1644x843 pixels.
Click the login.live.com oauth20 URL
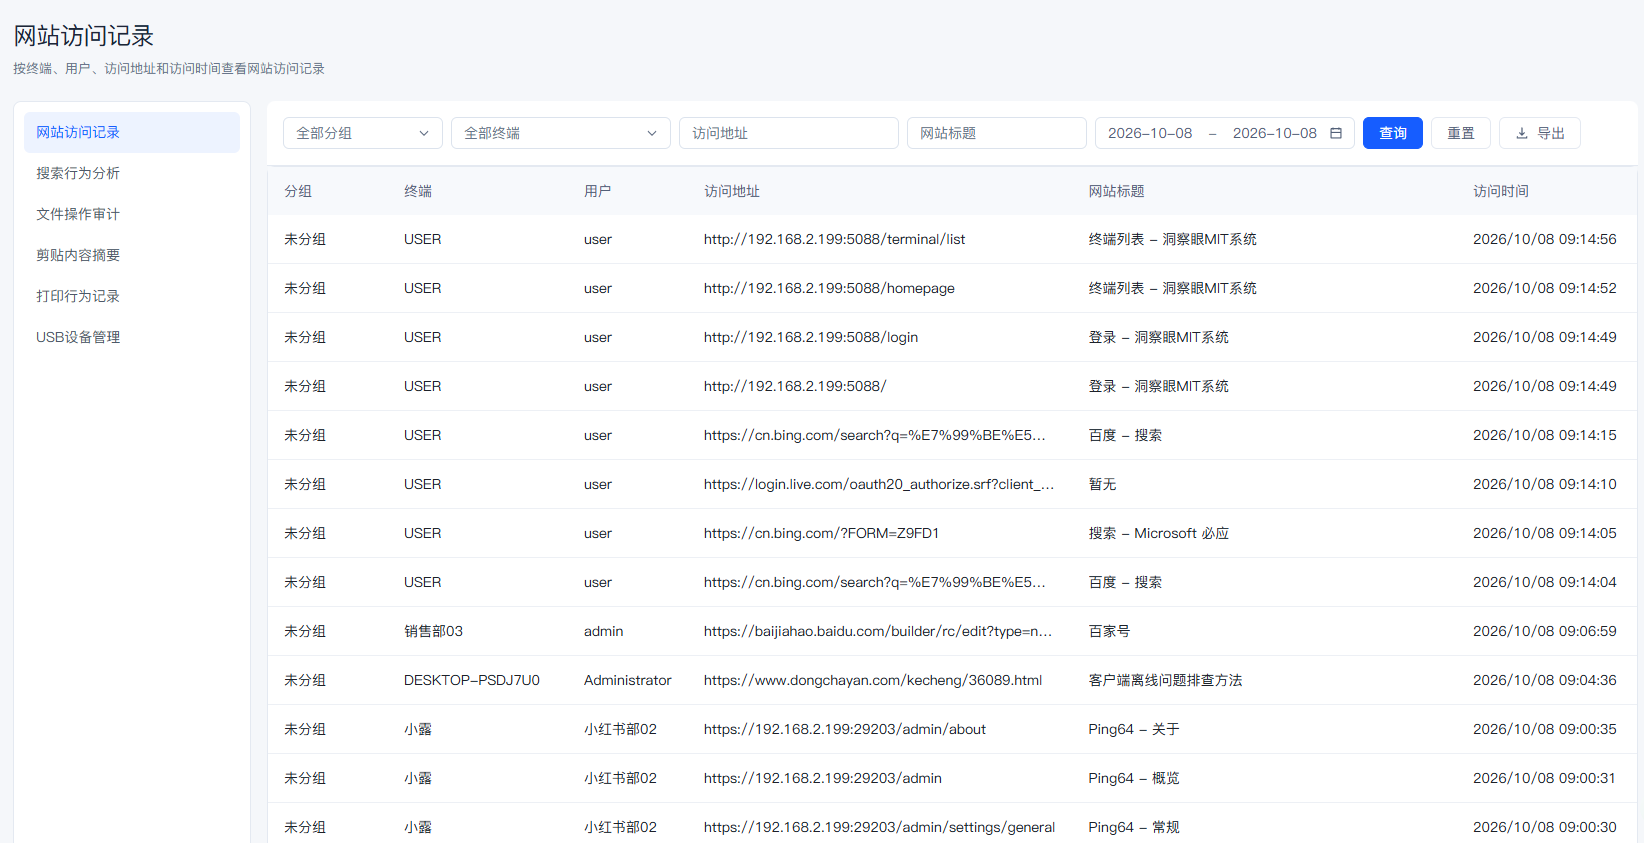tap(879, 484)
